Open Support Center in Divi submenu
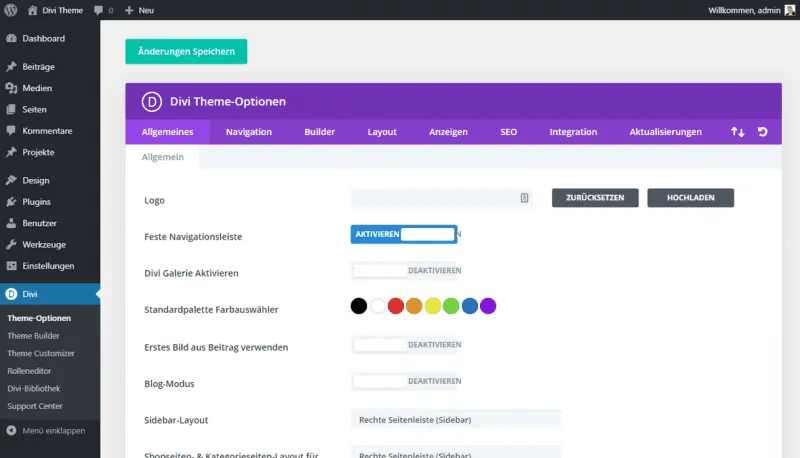The image size is (800, 458). click(x=35, y=406)
